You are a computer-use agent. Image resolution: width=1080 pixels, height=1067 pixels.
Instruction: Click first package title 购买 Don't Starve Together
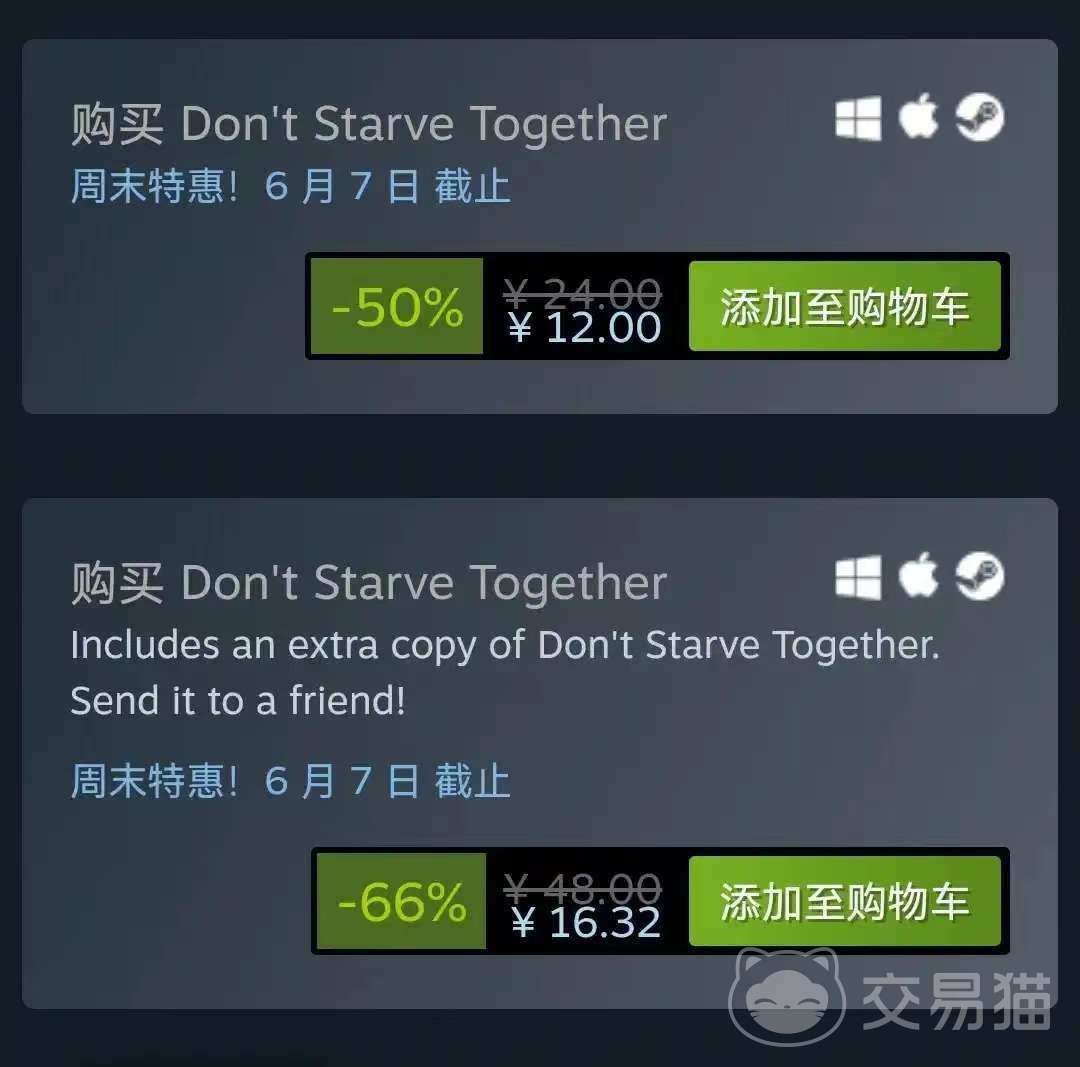point(369,124)
